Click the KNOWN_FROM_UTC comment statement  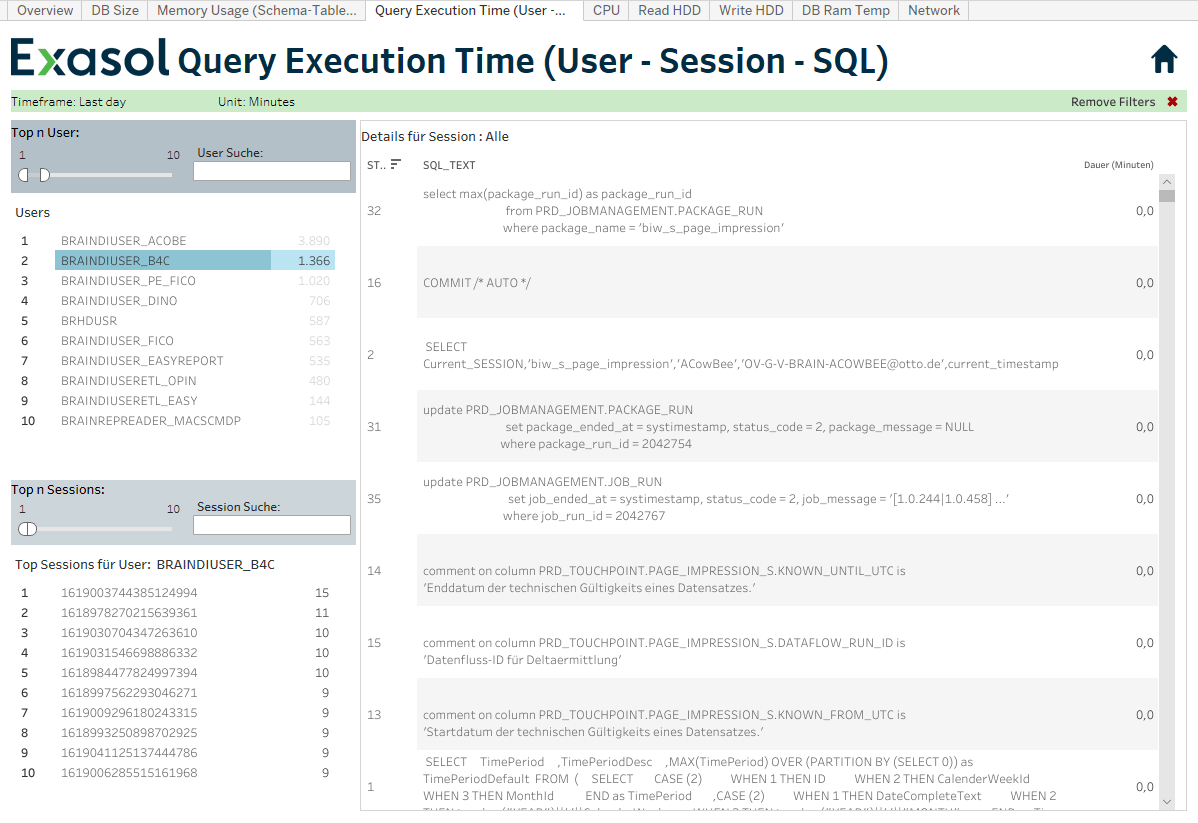[664, 723]
